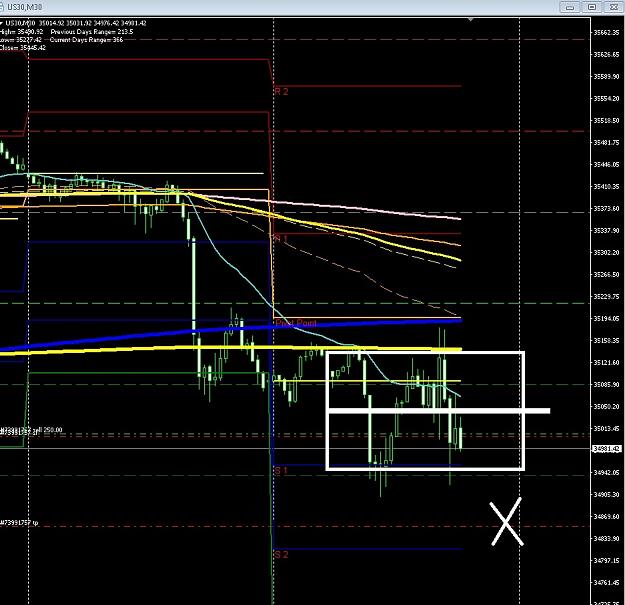Close the US30,M30 chart window
The width and height of the screenshot is (625, 605).
(613, 7)
